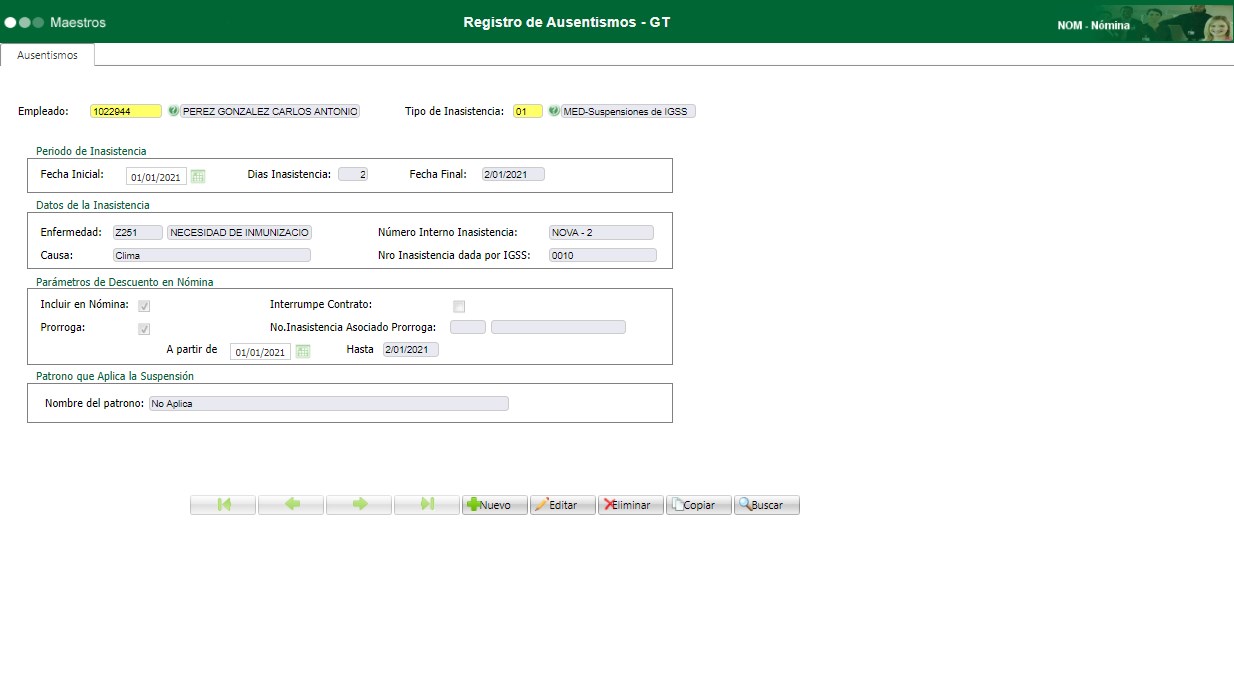Viewport: 1234px width, 698px height.
Task: Click the MED-Suspensiones de IGSS description
Action: pos(628,111)
